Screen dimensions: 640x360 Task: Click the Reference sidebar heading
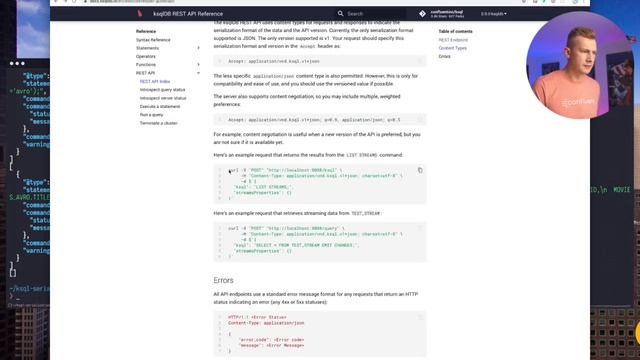point(146,31)
